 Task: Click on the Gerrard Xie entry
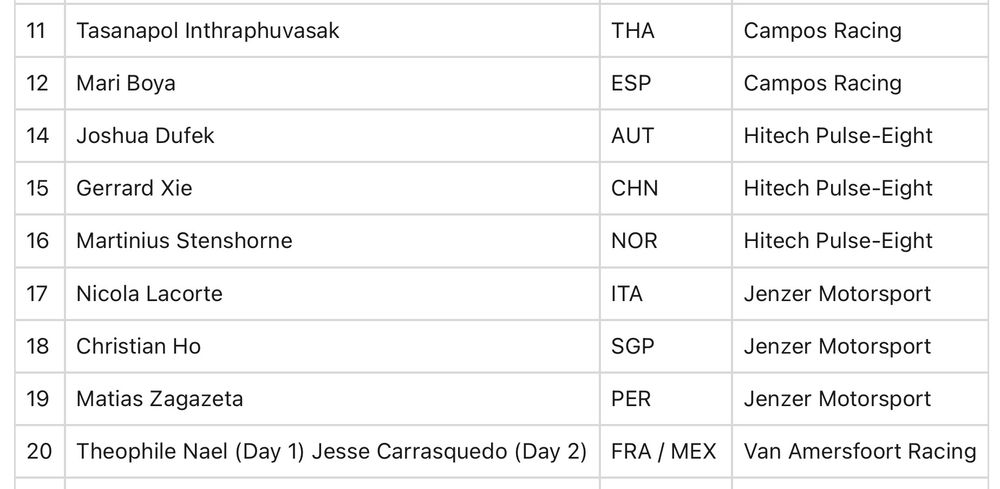(134, 188)
